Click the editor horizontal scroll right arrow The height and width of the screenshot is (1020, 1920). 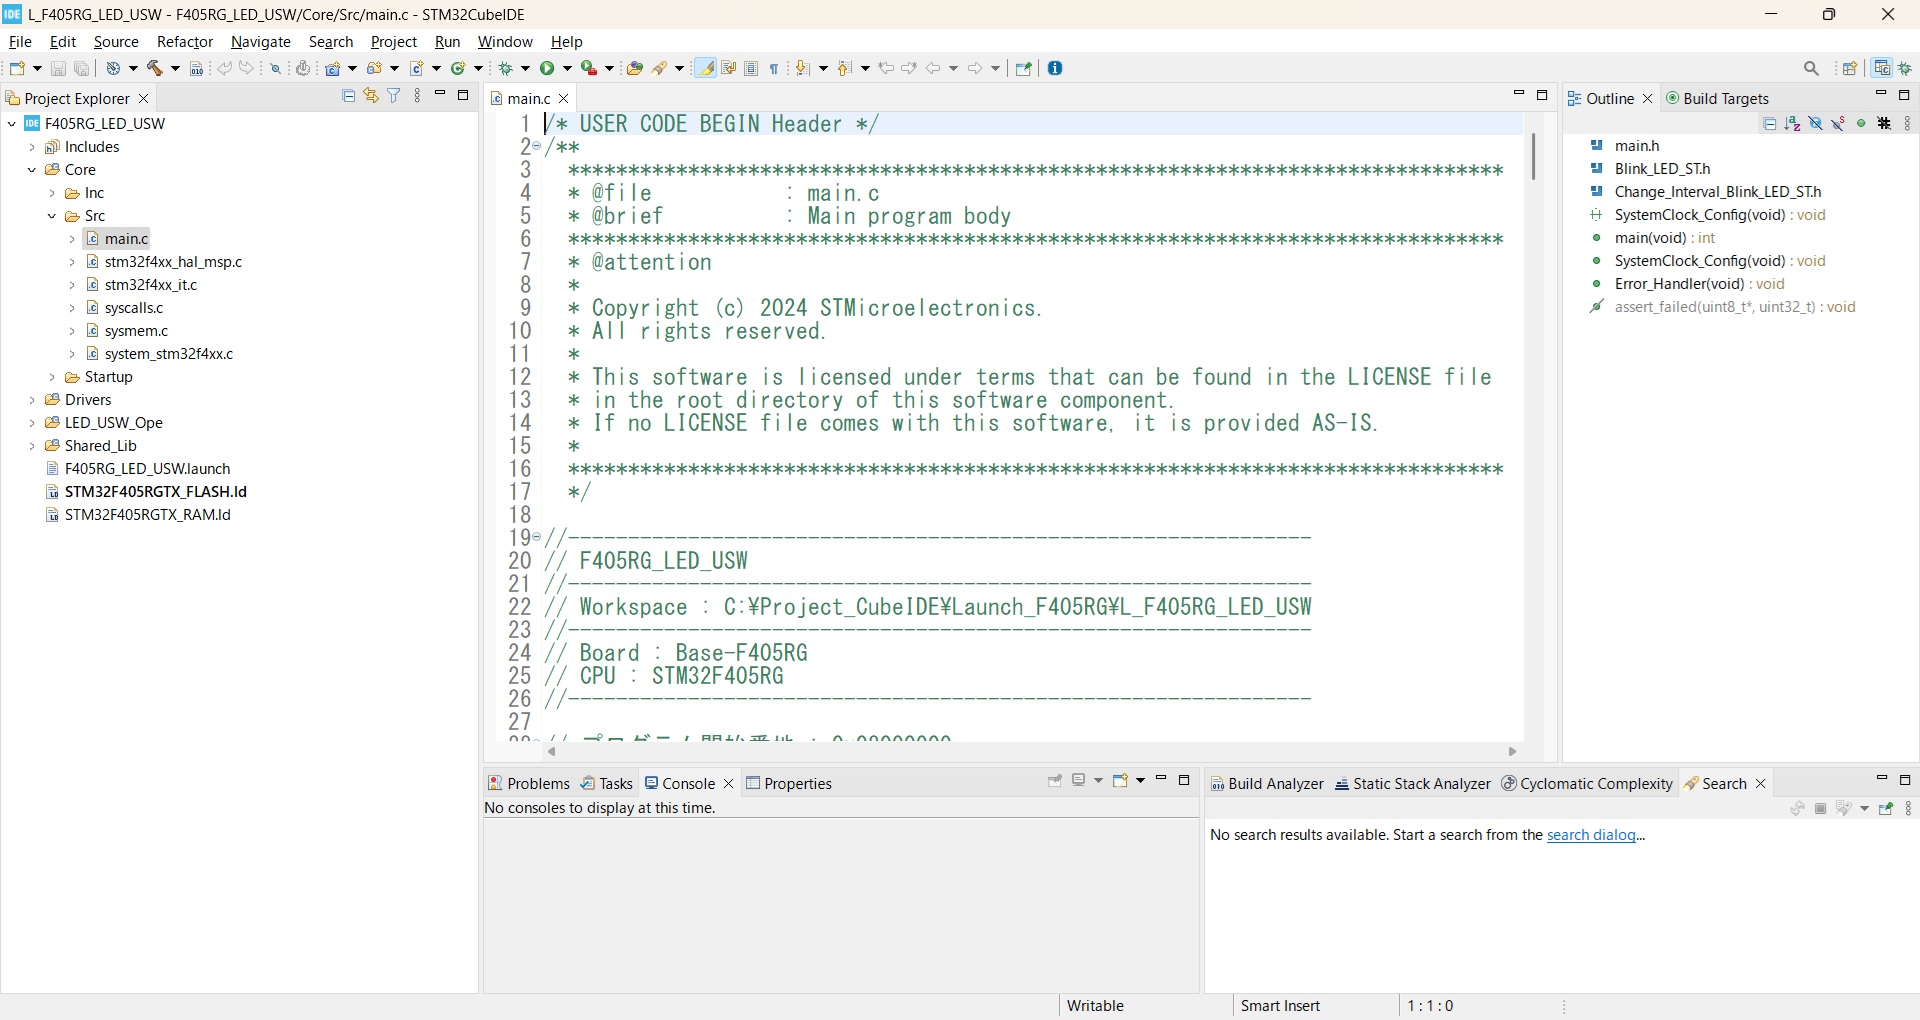point(1512,752)
